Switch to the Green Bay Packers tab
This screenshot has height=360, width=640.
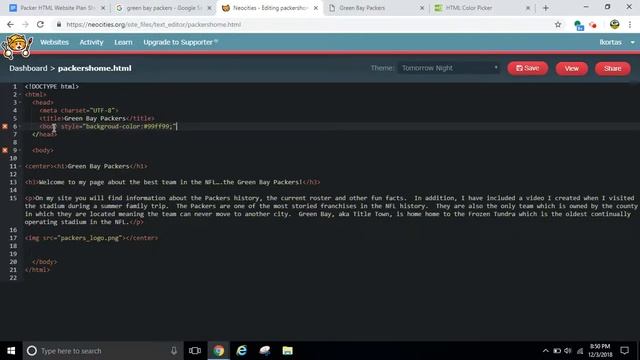pyautogui.click(x=376, y=8)
